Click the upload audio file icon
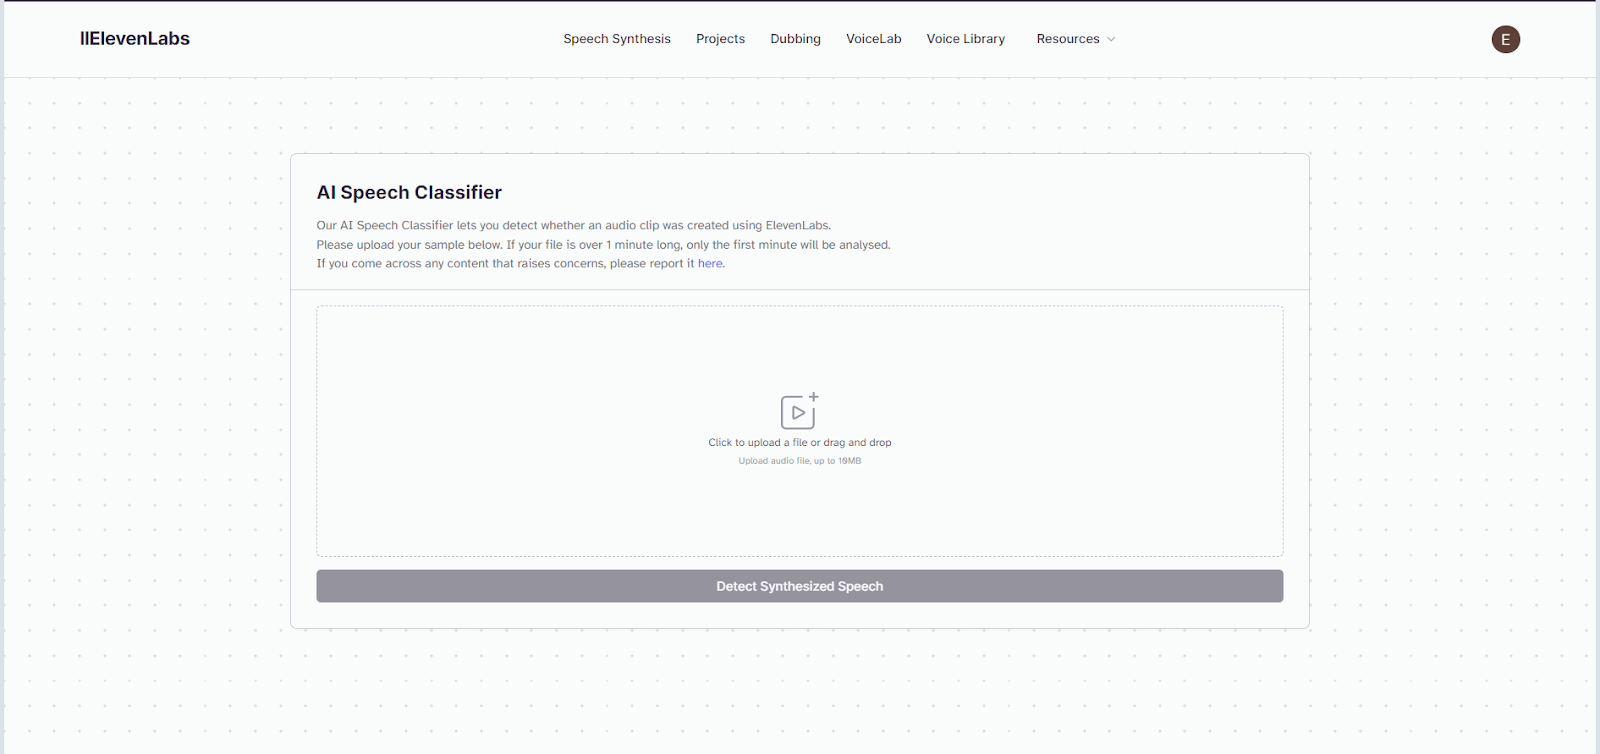Image resolution: width=1600 pixels, height=754 pixels. point(799,411)
